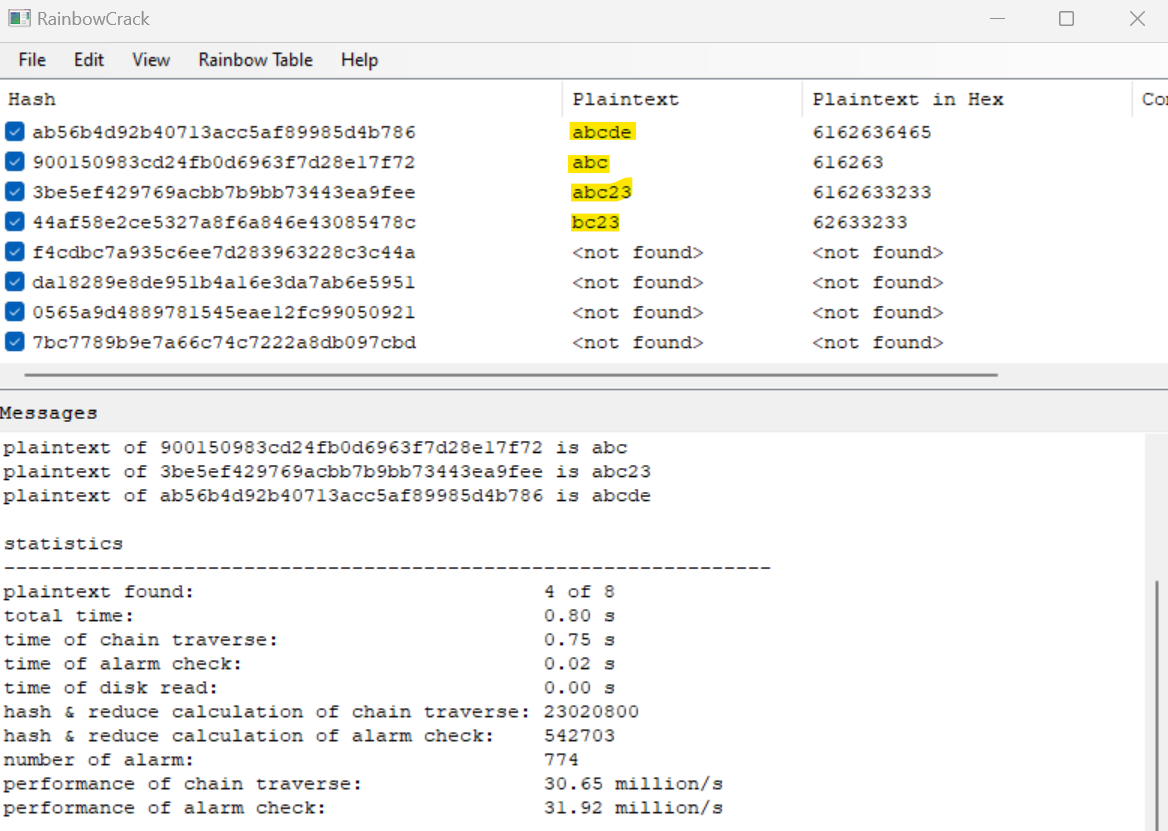Click the 'Messages' panel label
Image resolution: width=1168 pixels, height=831 pixels.
click(49, 413)
